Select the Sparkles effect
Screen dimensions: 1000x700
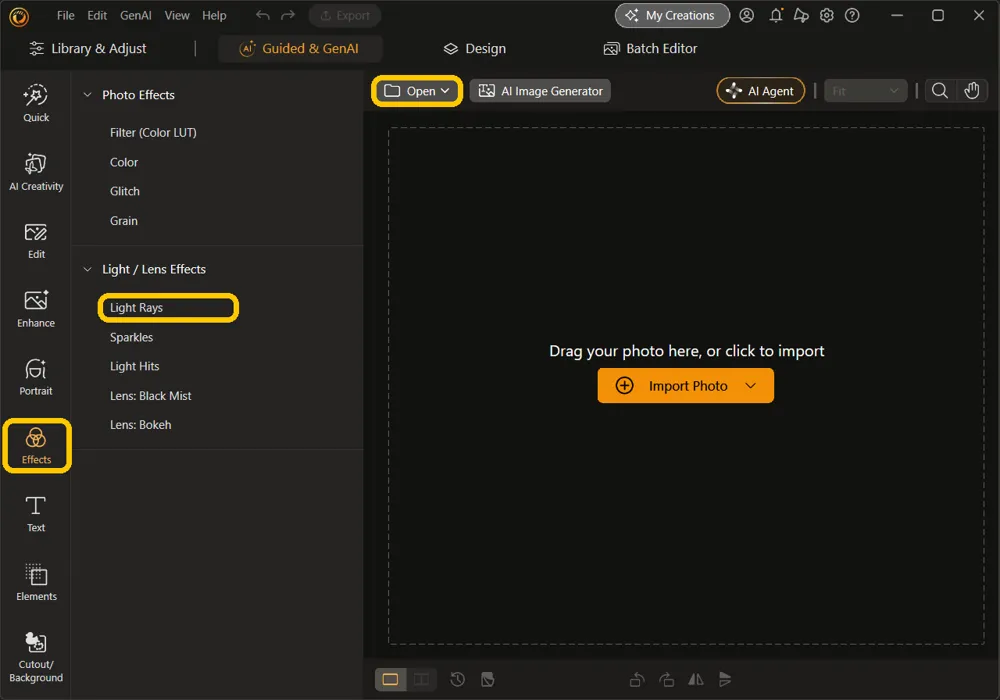(x=131, y=337)
